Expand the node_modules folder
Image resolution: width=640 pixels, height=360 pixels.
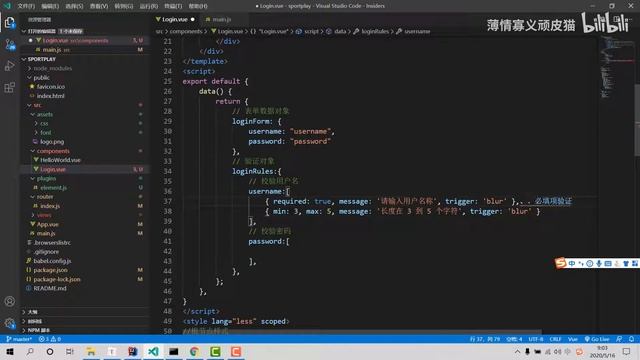(29, 68)
